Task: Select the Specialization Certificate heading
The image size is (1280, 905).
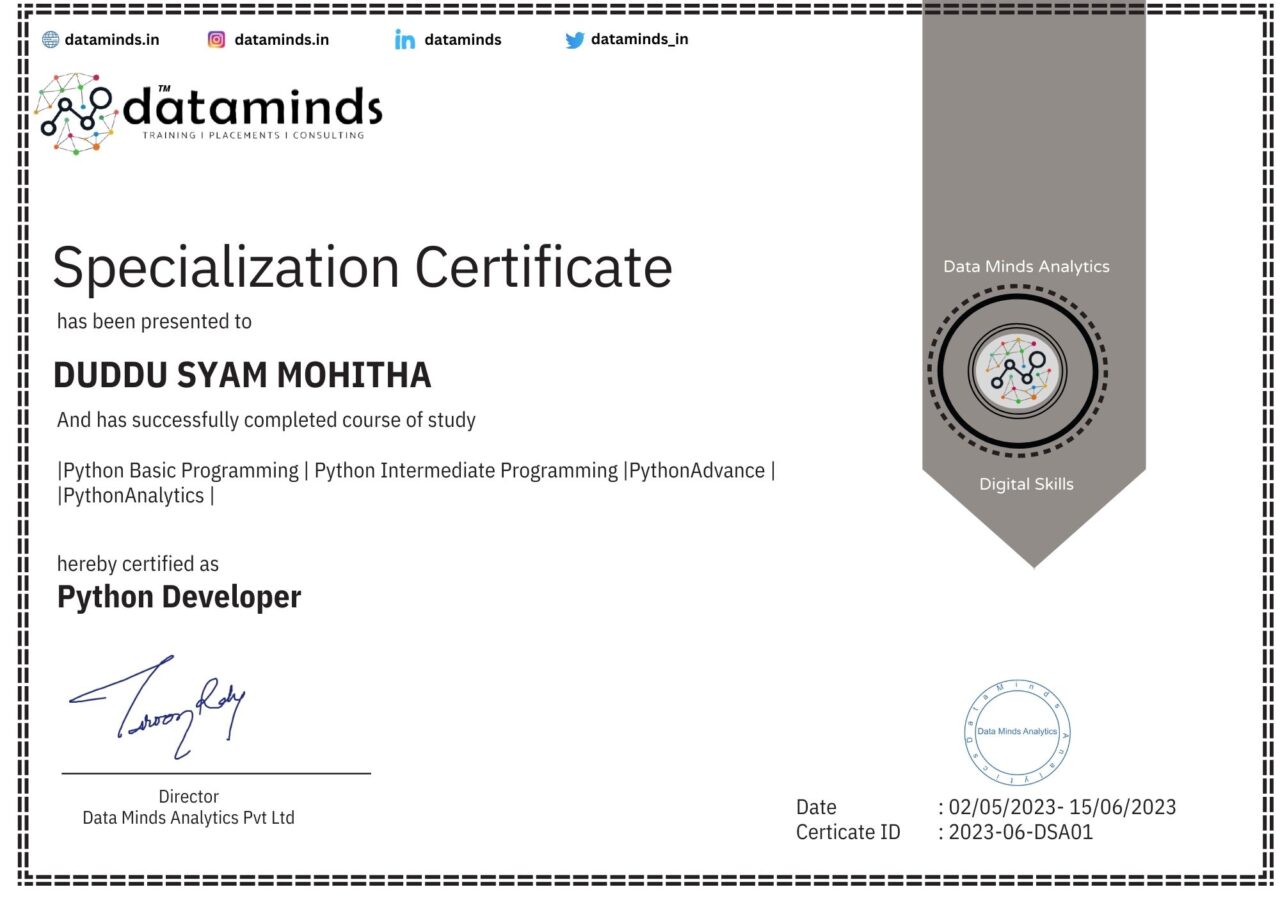Action: (364, 266)
